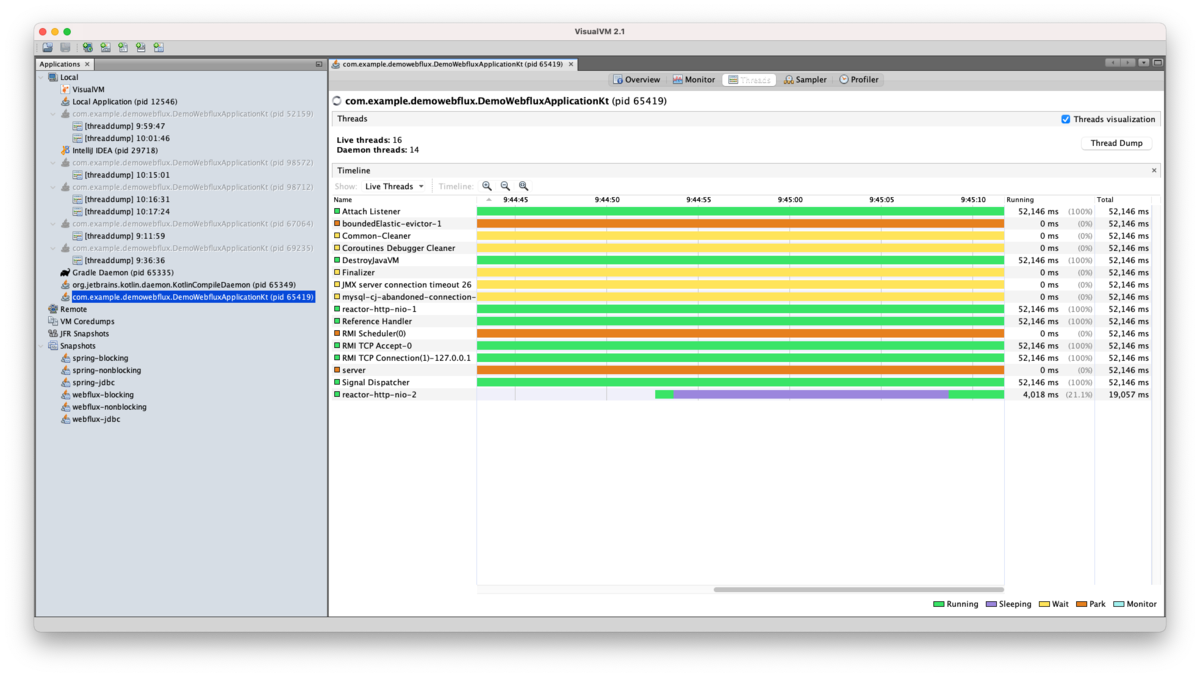
Task: Switch to the Profiler tab
Action: click(x=859, y=79)
